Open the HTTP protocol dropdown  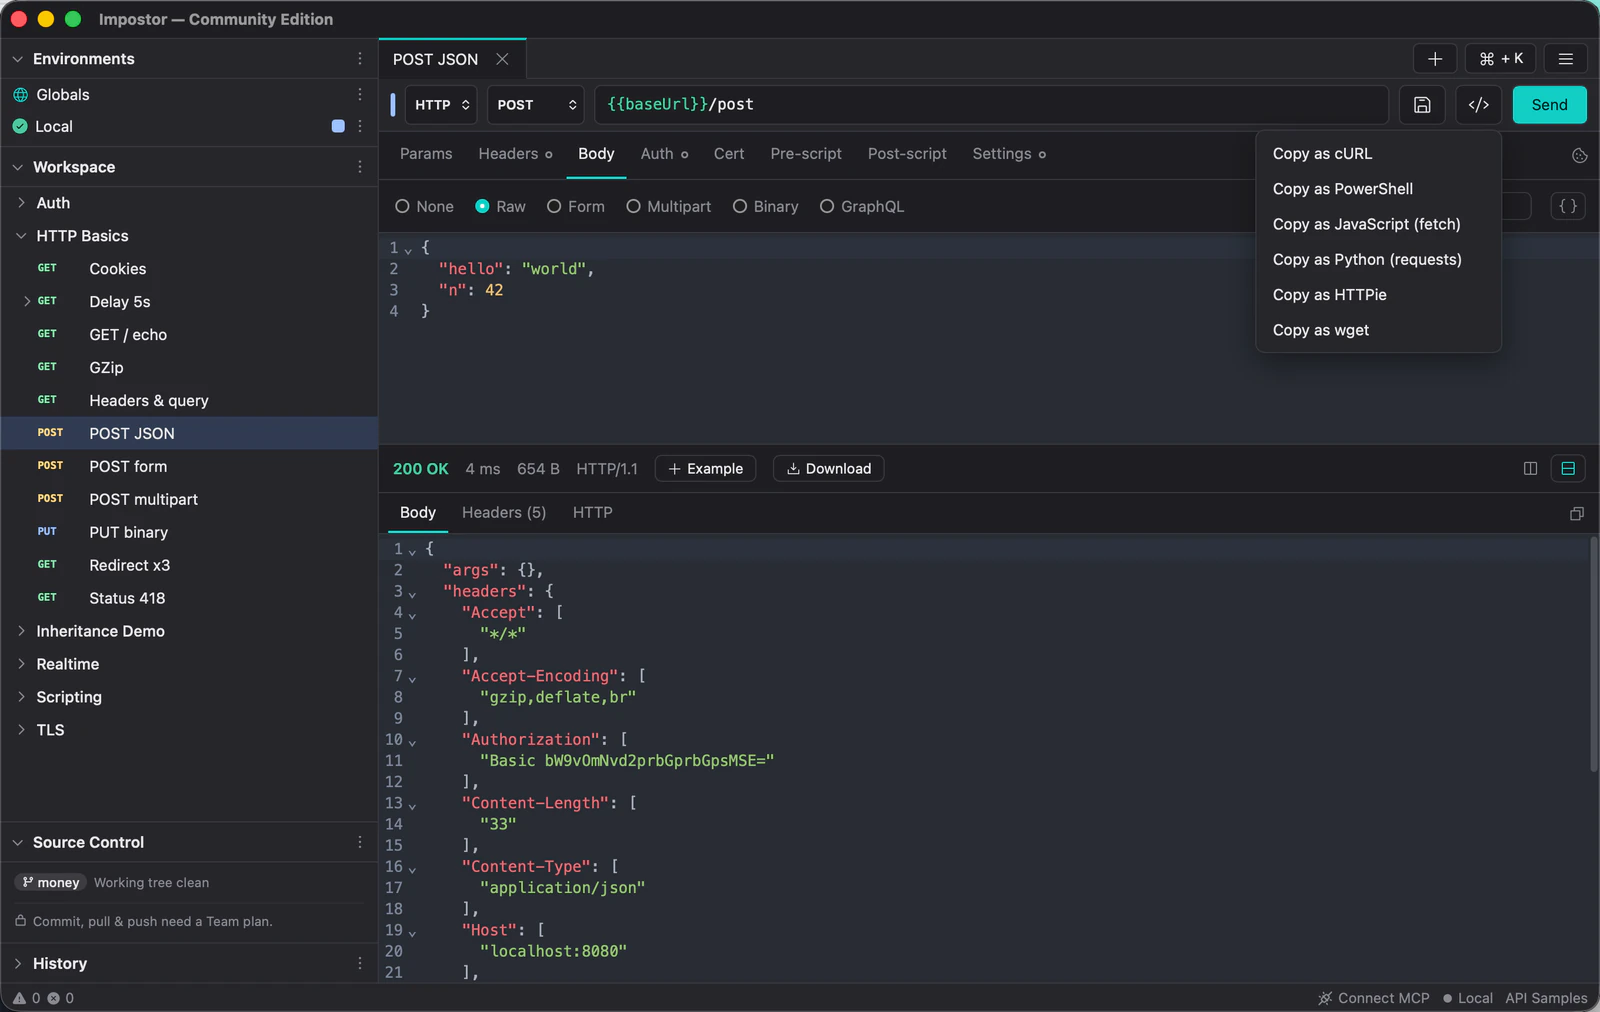[x=442, y=105]
